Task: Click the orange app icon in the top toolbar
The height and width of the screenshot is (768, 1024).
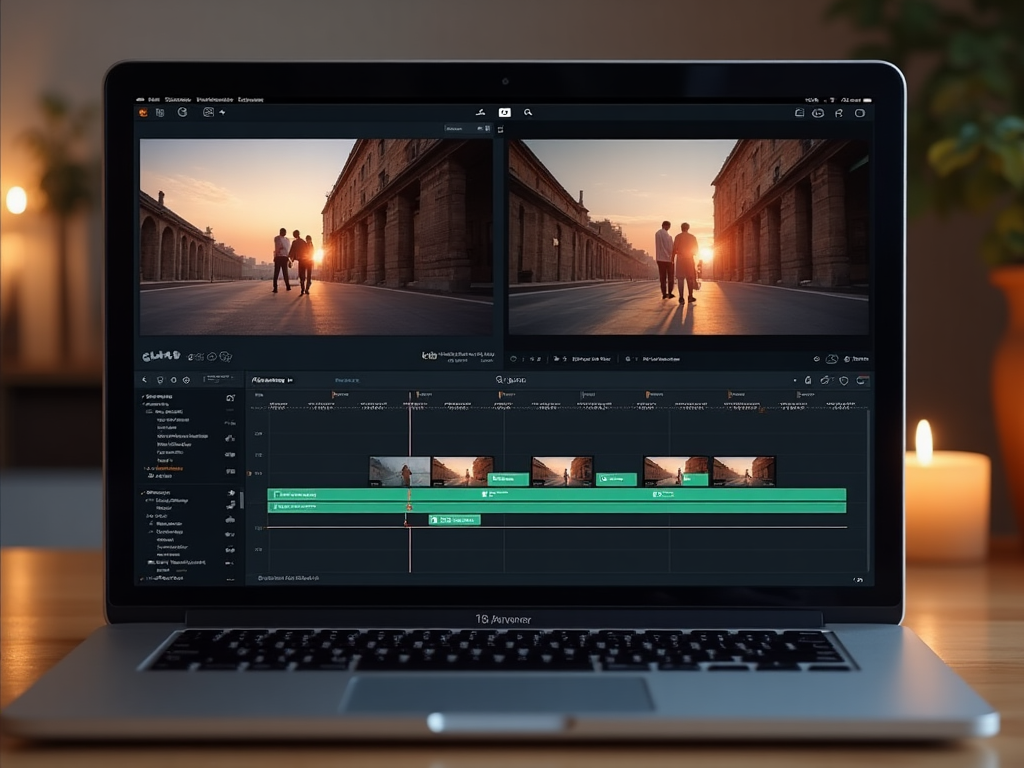Action: click(x=143, y=113)
